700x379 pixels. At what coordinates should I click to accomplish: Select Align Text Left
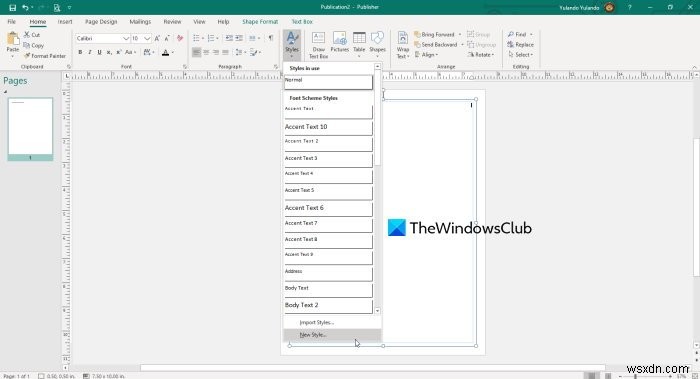[x=196, y=53]
